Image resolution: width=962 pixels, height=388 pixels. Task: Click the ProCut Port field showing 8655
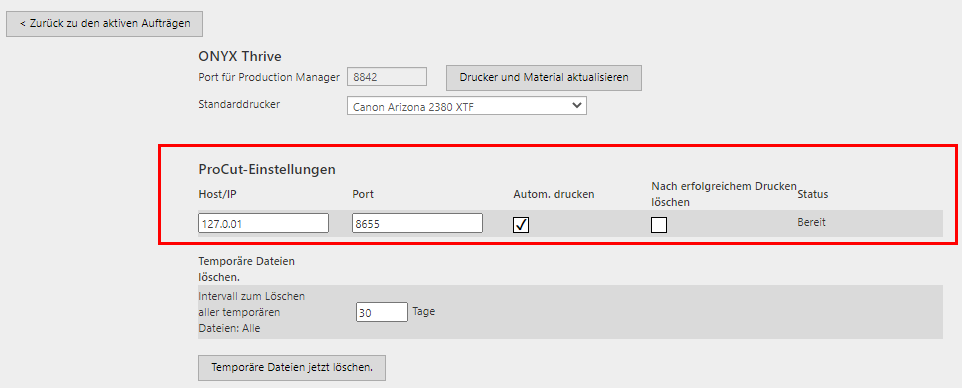click(x=417, y=223)
